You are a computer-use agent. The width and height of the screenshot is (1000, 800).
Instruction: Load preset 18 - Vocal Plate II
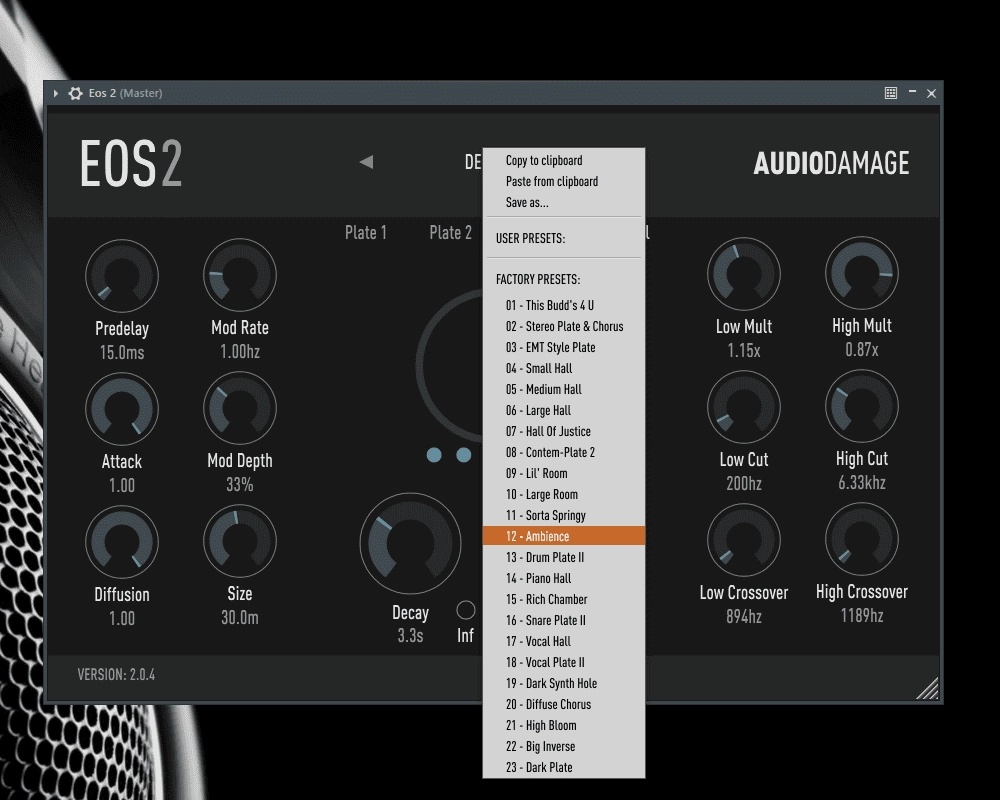pyautogui.click(x=564, y=662)
